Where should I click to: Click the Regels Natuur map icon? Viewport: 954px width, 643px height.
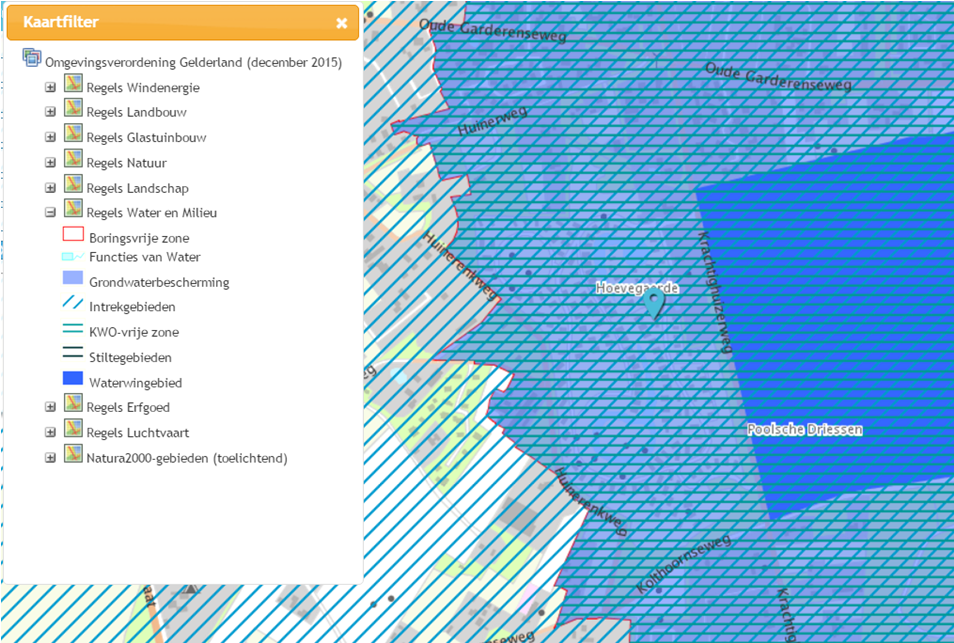coord(72,161)
